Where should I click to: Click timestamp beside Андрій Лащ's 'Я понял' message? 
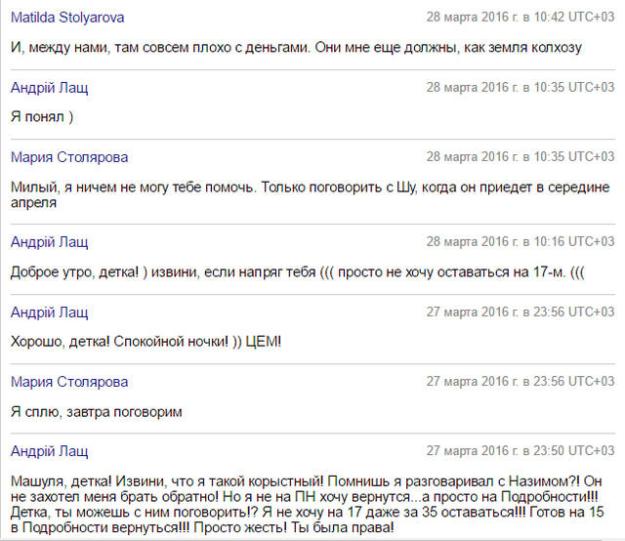tap(520, 87)
